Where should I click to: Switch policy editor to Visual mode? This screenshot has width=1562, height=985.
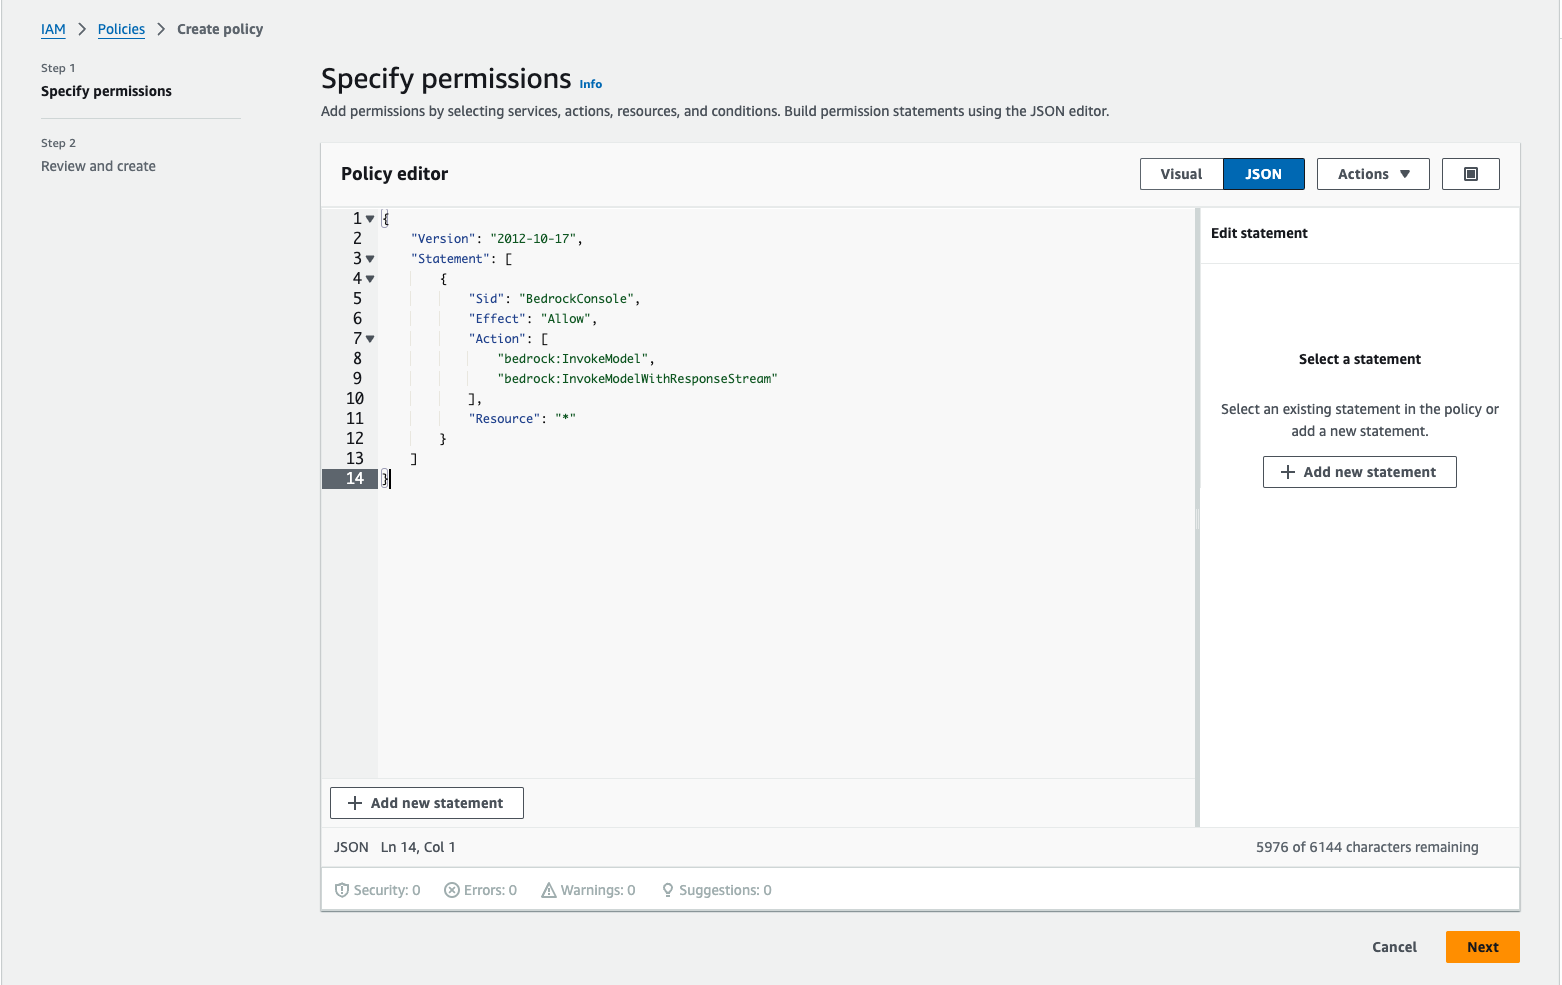[x=1181, y=174]
